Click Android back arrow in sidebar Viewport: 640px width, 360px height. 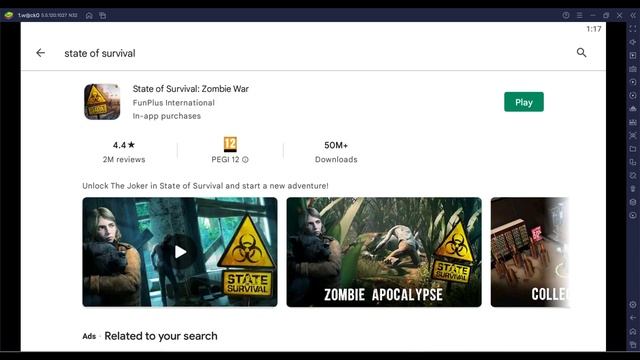pyautogui.click(x=633, y=318)
